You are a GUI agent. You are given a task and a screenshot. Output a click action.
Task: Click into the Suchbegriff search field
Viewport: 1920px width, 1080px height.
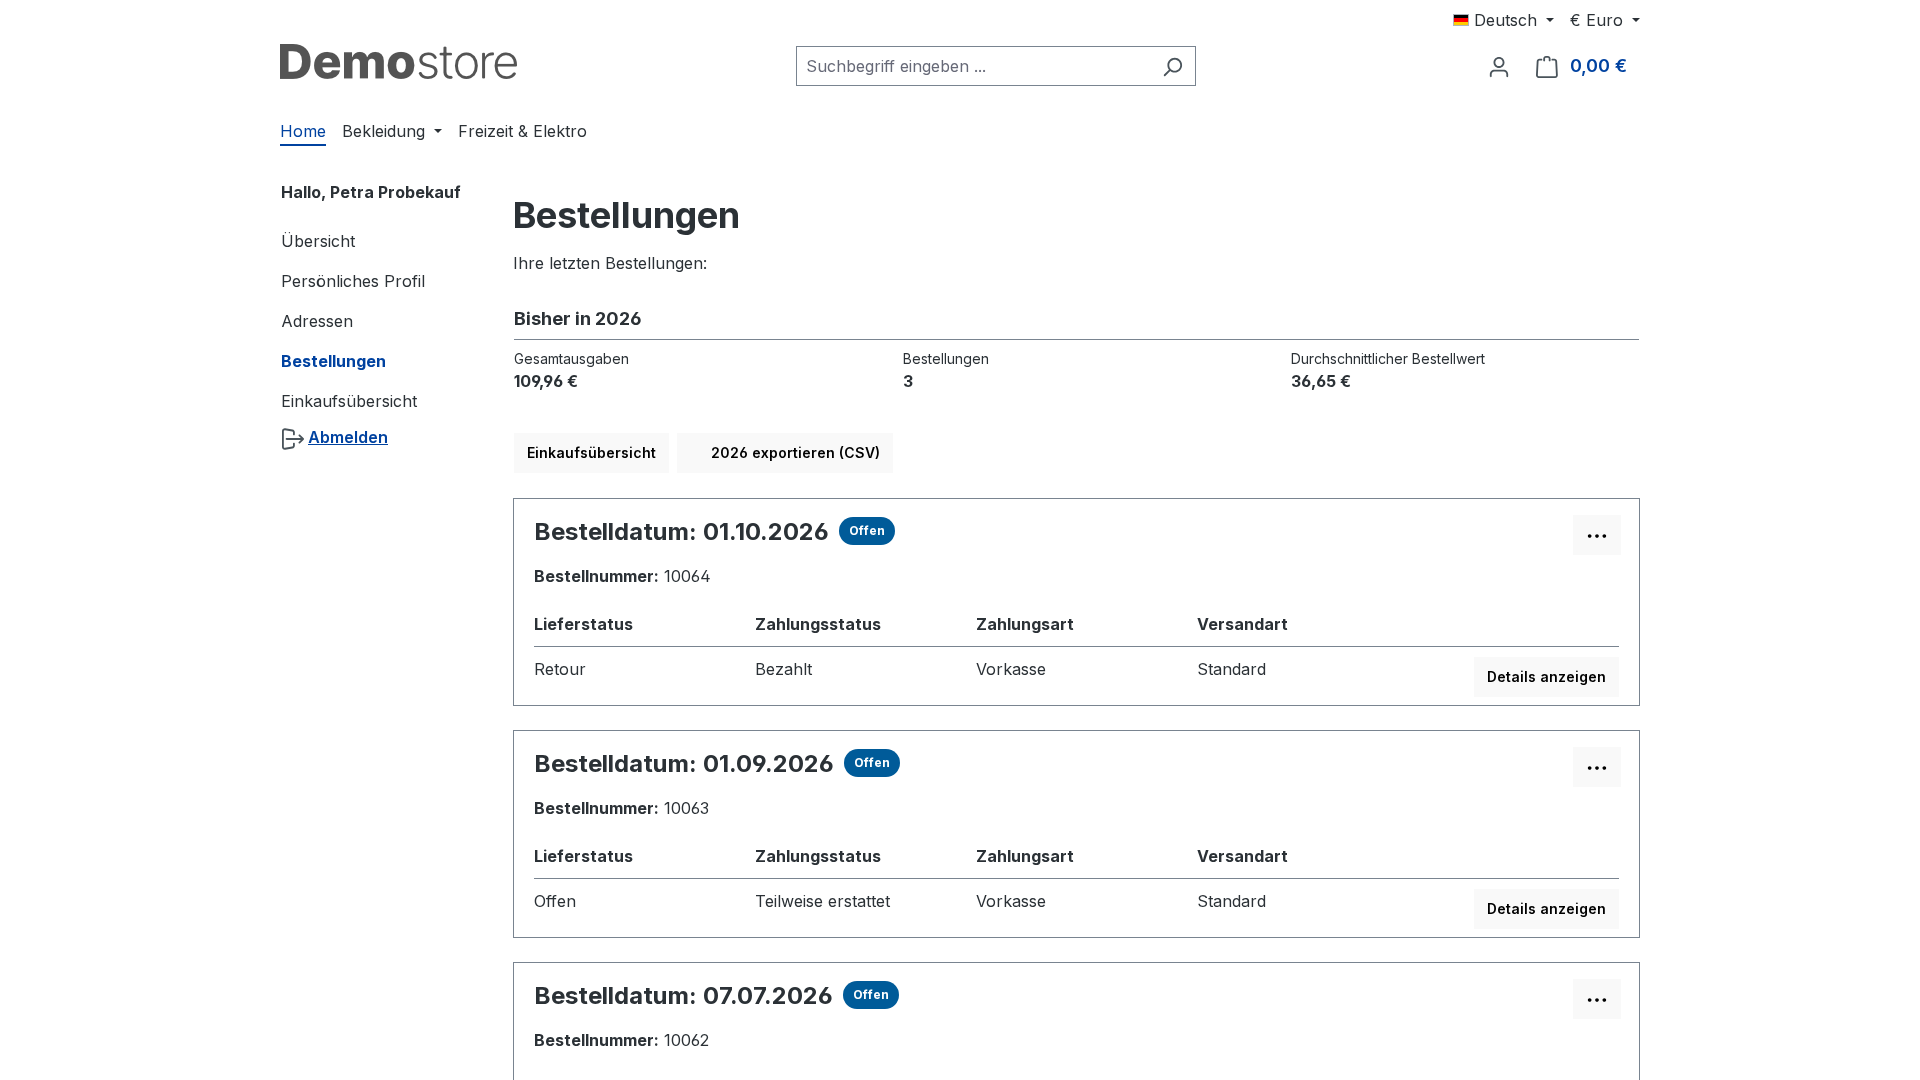[x=974, y=66]
